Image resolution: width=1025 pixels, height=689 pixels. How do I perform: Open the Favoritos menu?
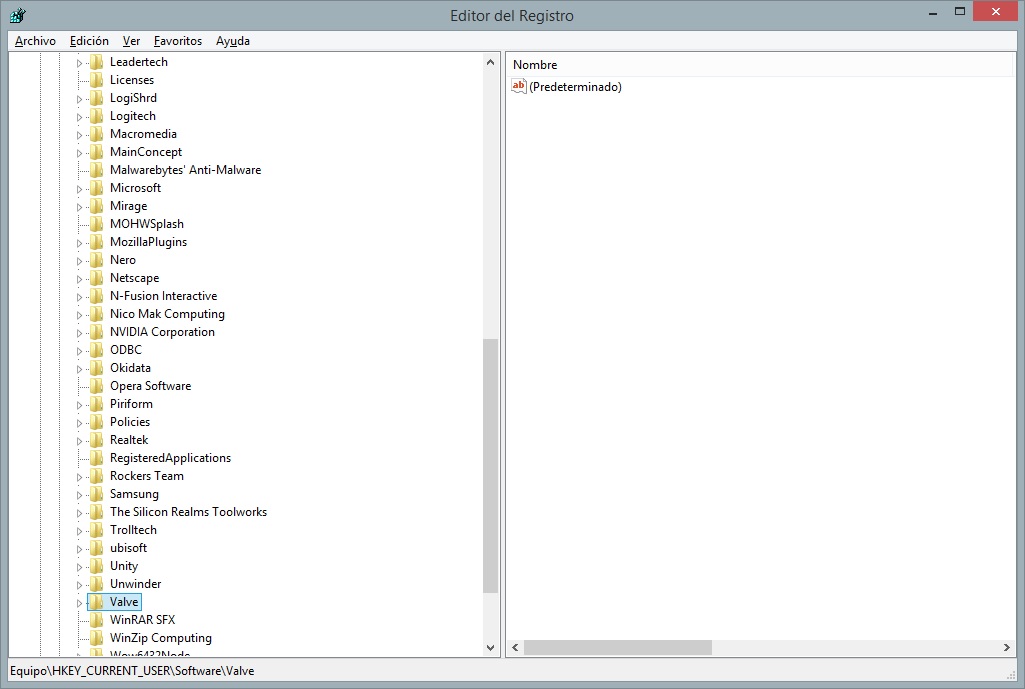(x=178, y=41)
